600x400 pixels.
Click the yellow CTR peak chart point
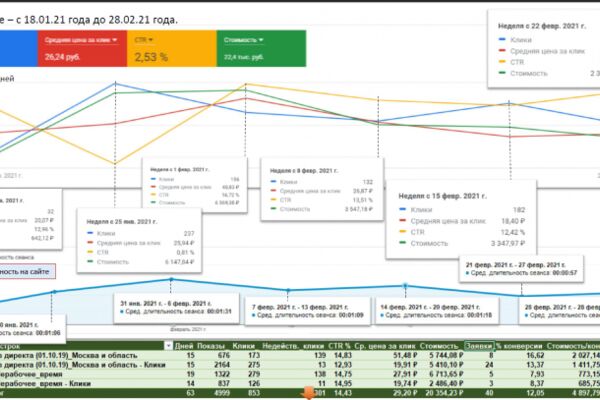coord(246,84)
